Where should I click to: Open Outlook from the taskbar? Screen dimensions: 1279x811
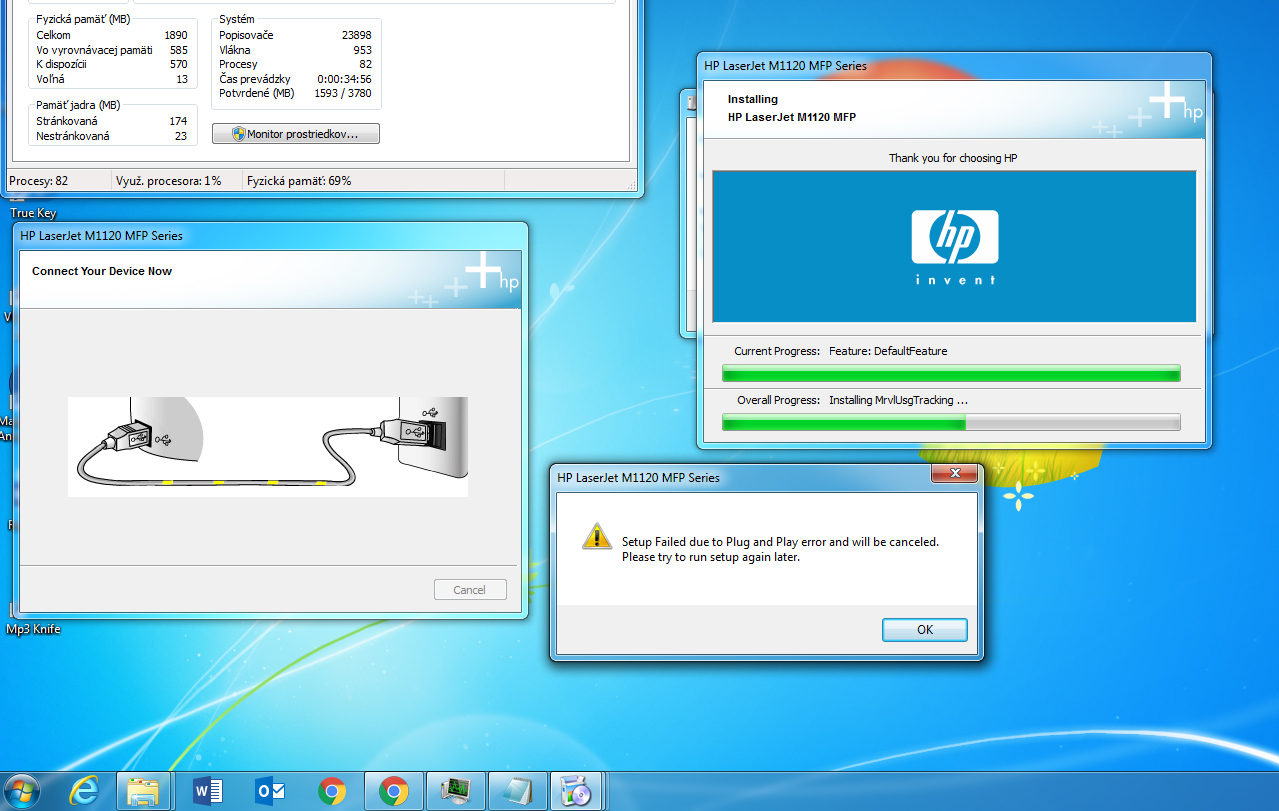(x=270, y=791)
